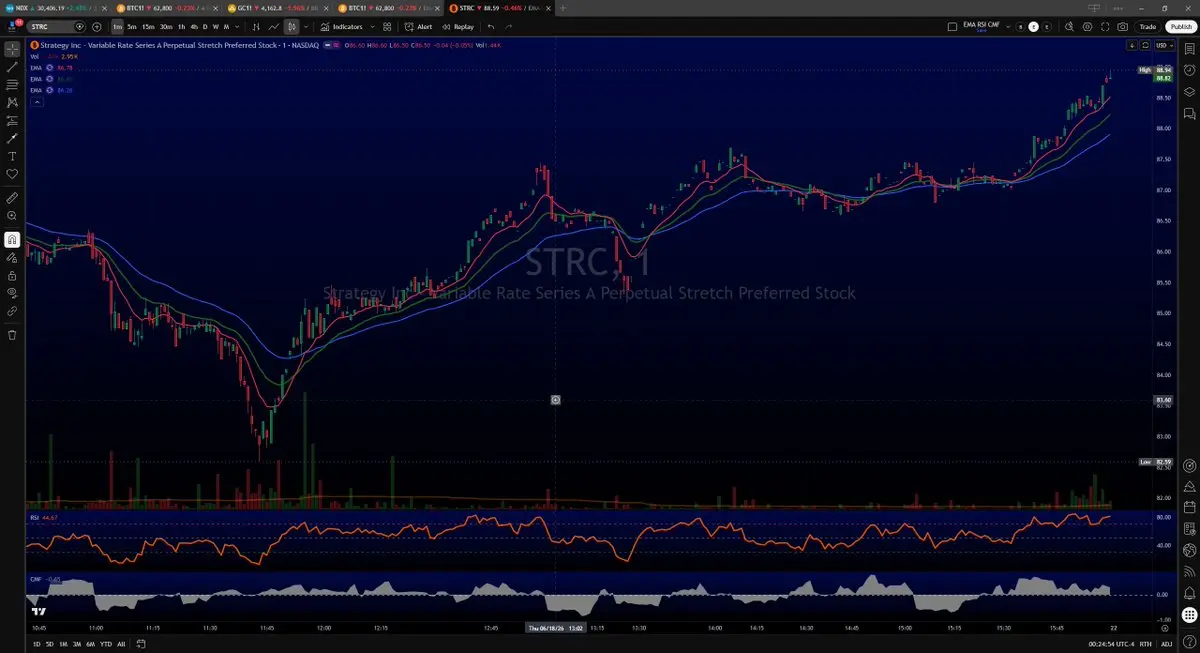
Task: Expand the chart style dropdown
Action: pos(306,27)
